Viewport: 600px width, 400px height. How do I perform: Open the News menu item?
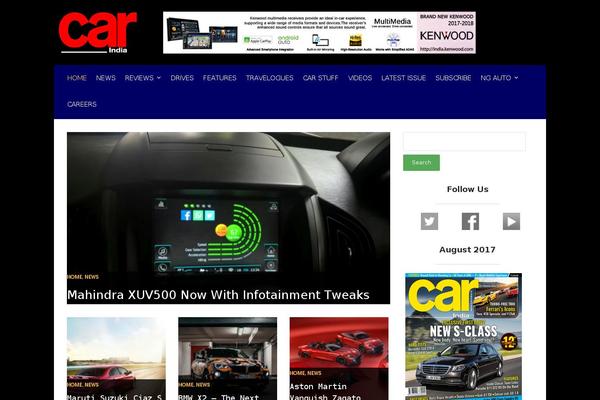pyautogui.click(x=106, y=78)
